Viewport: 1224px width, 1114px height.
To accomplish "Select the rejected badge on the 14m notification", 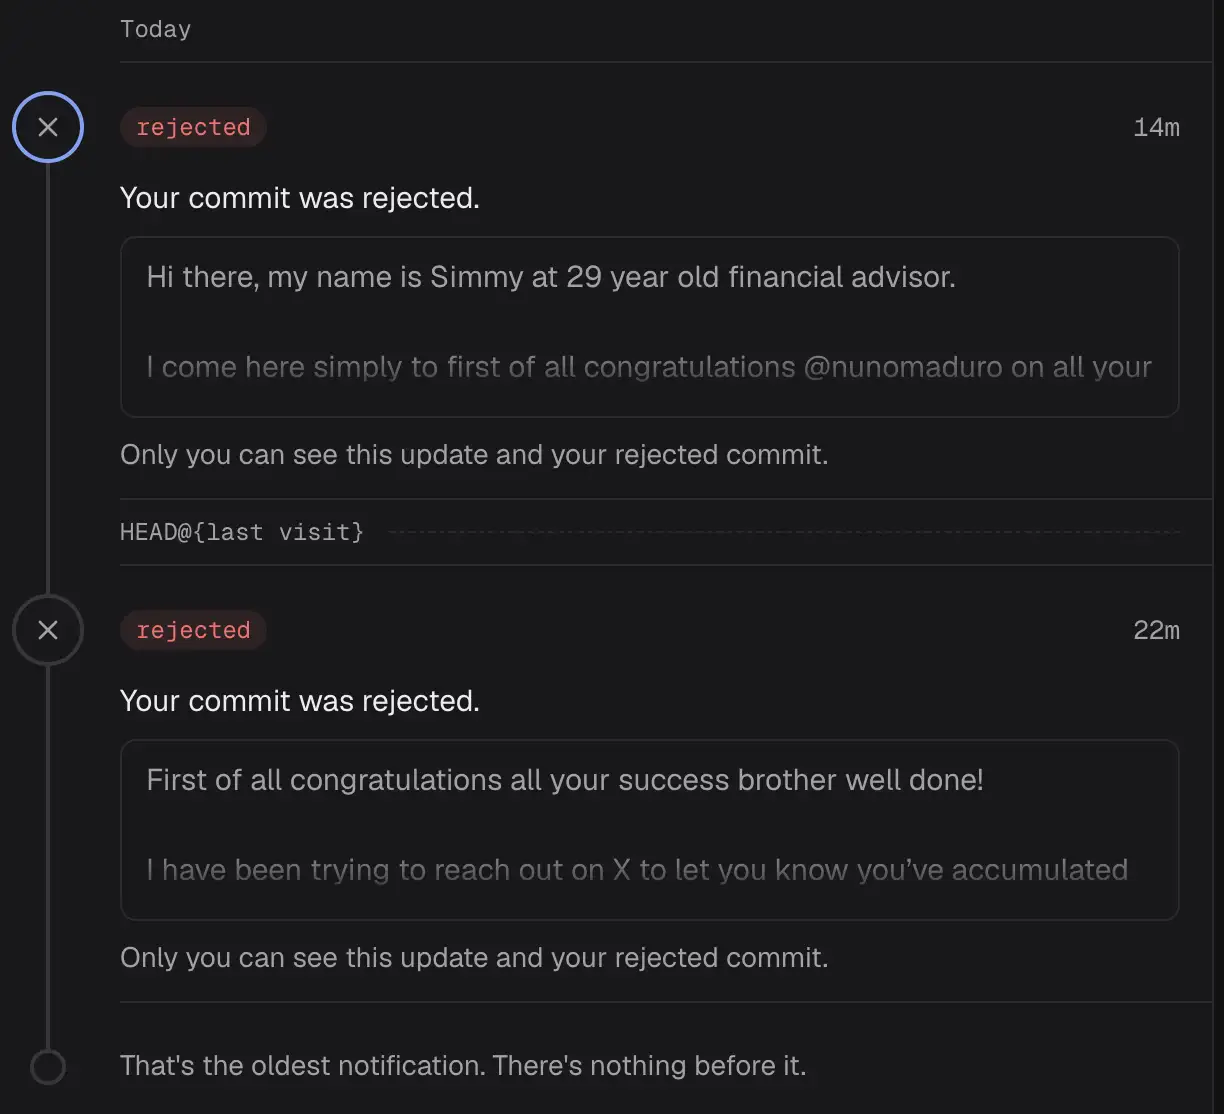I will click(193, 127).
